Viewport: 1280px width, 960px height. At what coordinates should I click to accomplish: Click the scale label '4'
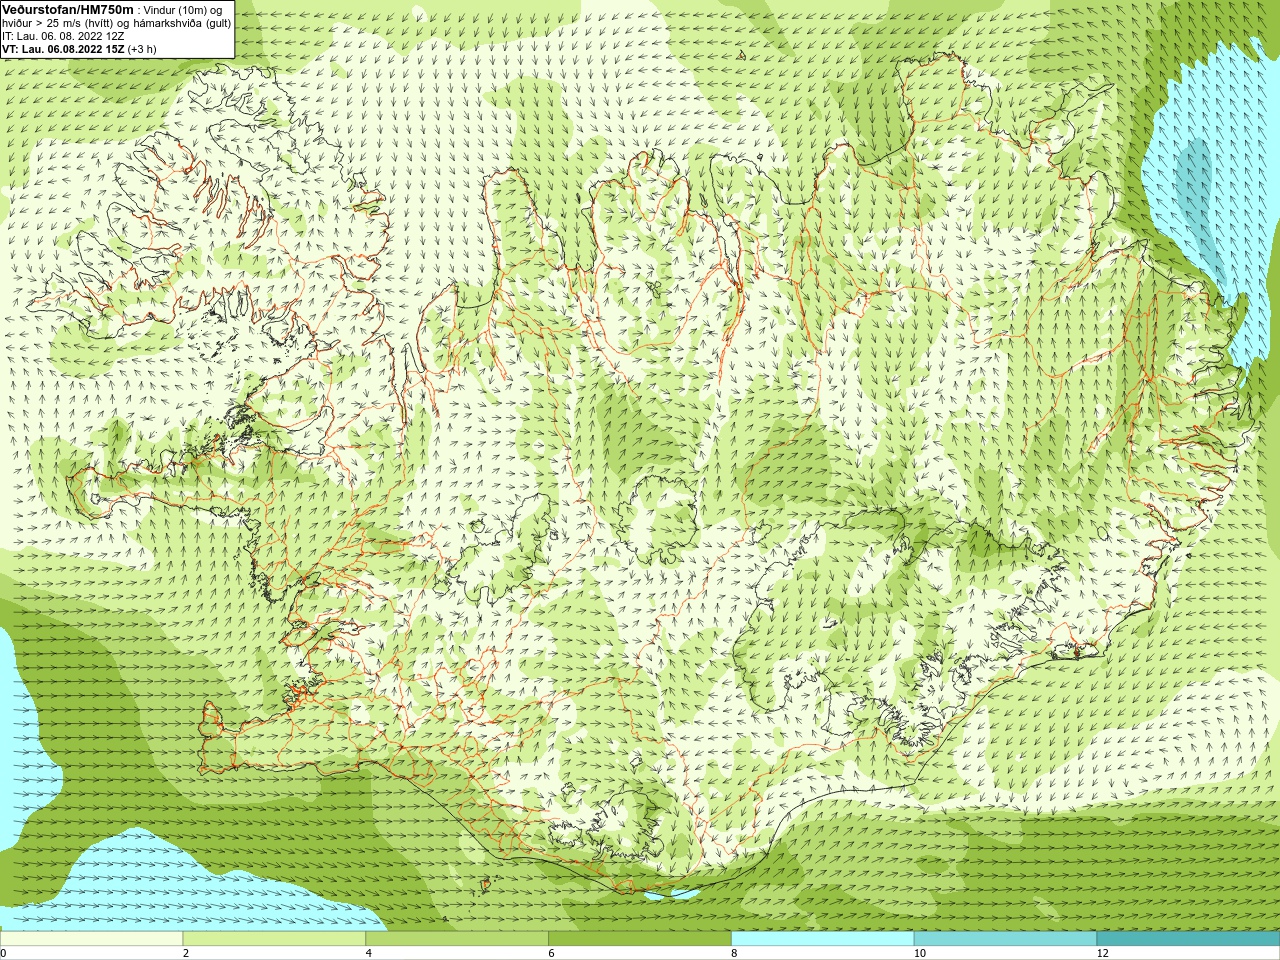click(x=369, y=953)
